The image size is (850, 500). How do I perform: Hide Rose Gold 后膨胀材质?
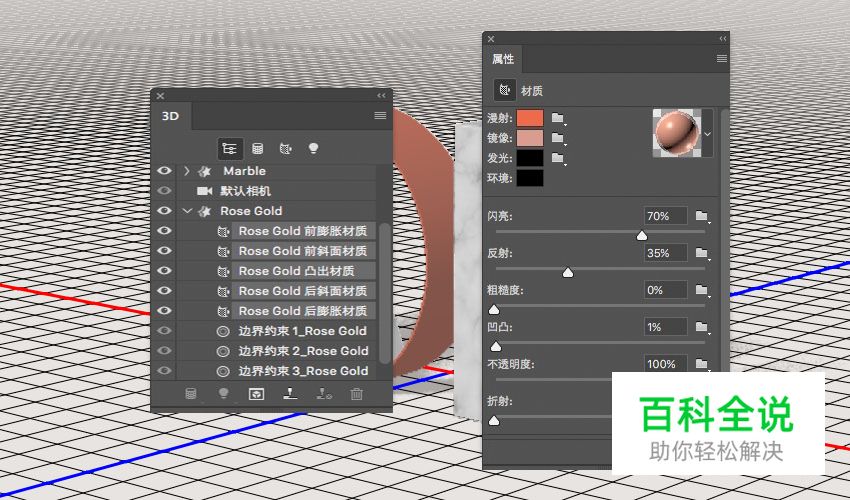click(164, 311)
